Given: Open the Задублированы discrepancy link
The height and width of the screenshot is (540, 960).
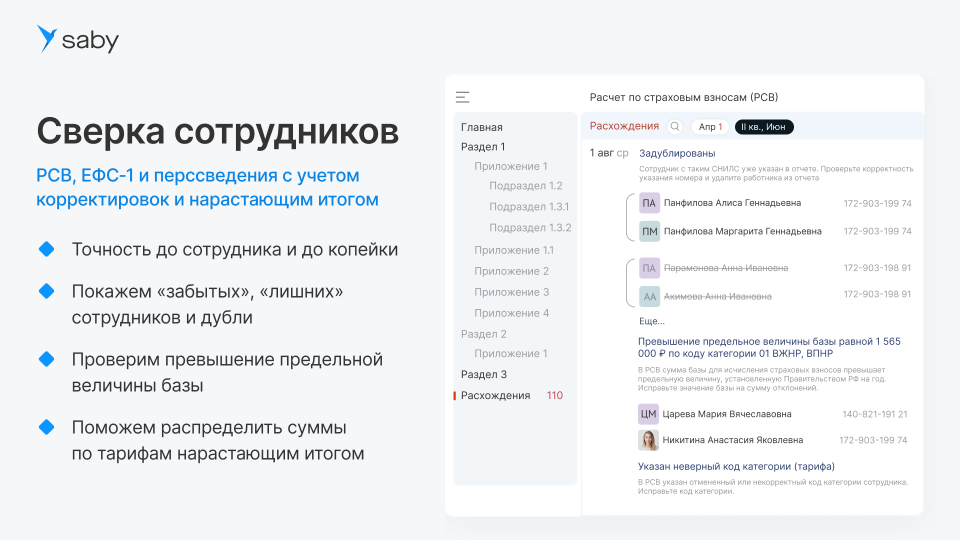Looking at the screenshot, I should pyautogui.click(x=677, y=153).
